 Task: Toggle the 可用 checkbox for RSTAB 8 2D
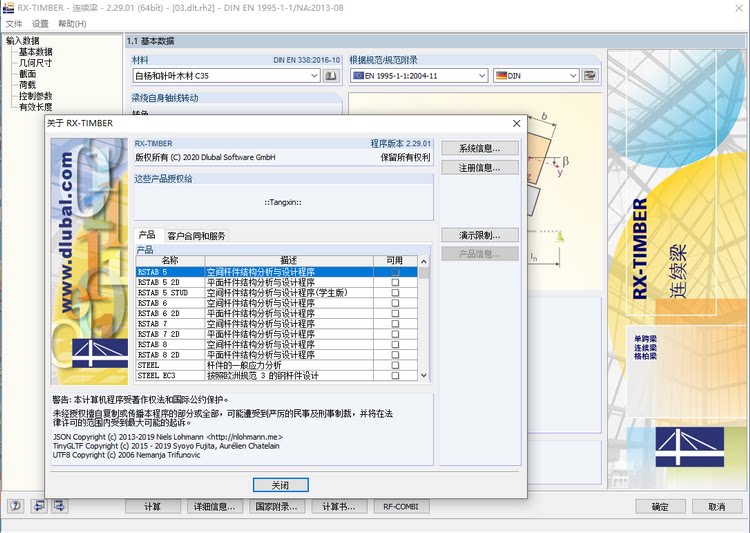395,355
